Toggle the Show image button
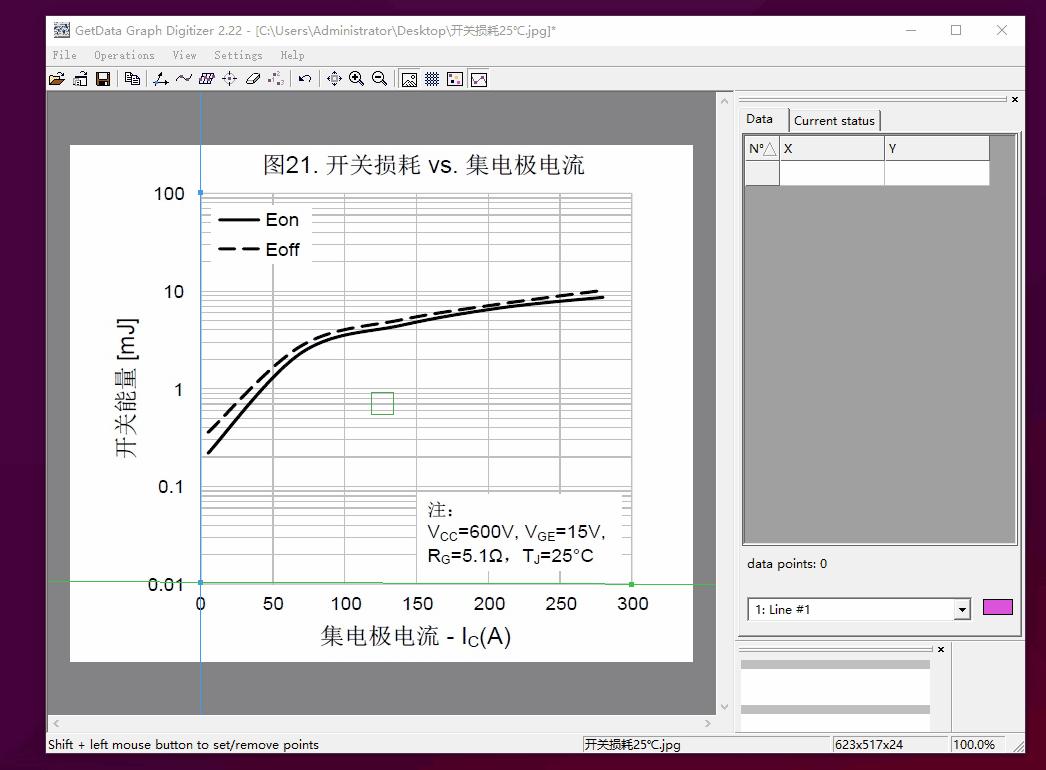1046x770 pixels. click(x=409, y=79)
